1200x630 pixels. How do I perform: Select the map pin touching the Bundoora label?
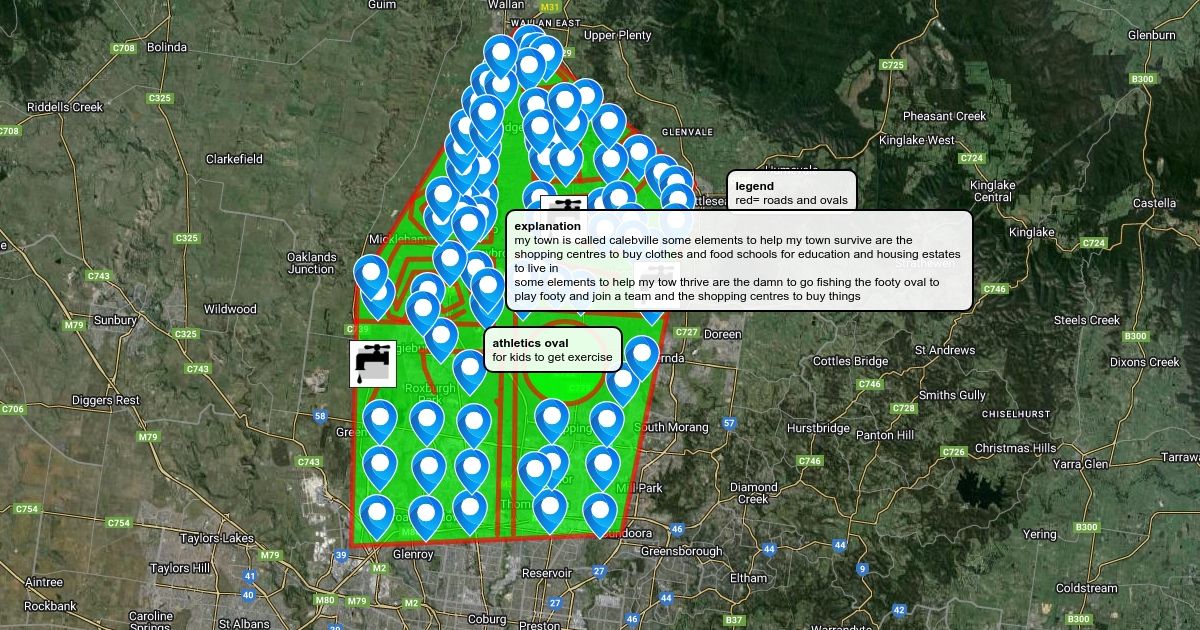[600, 513]
